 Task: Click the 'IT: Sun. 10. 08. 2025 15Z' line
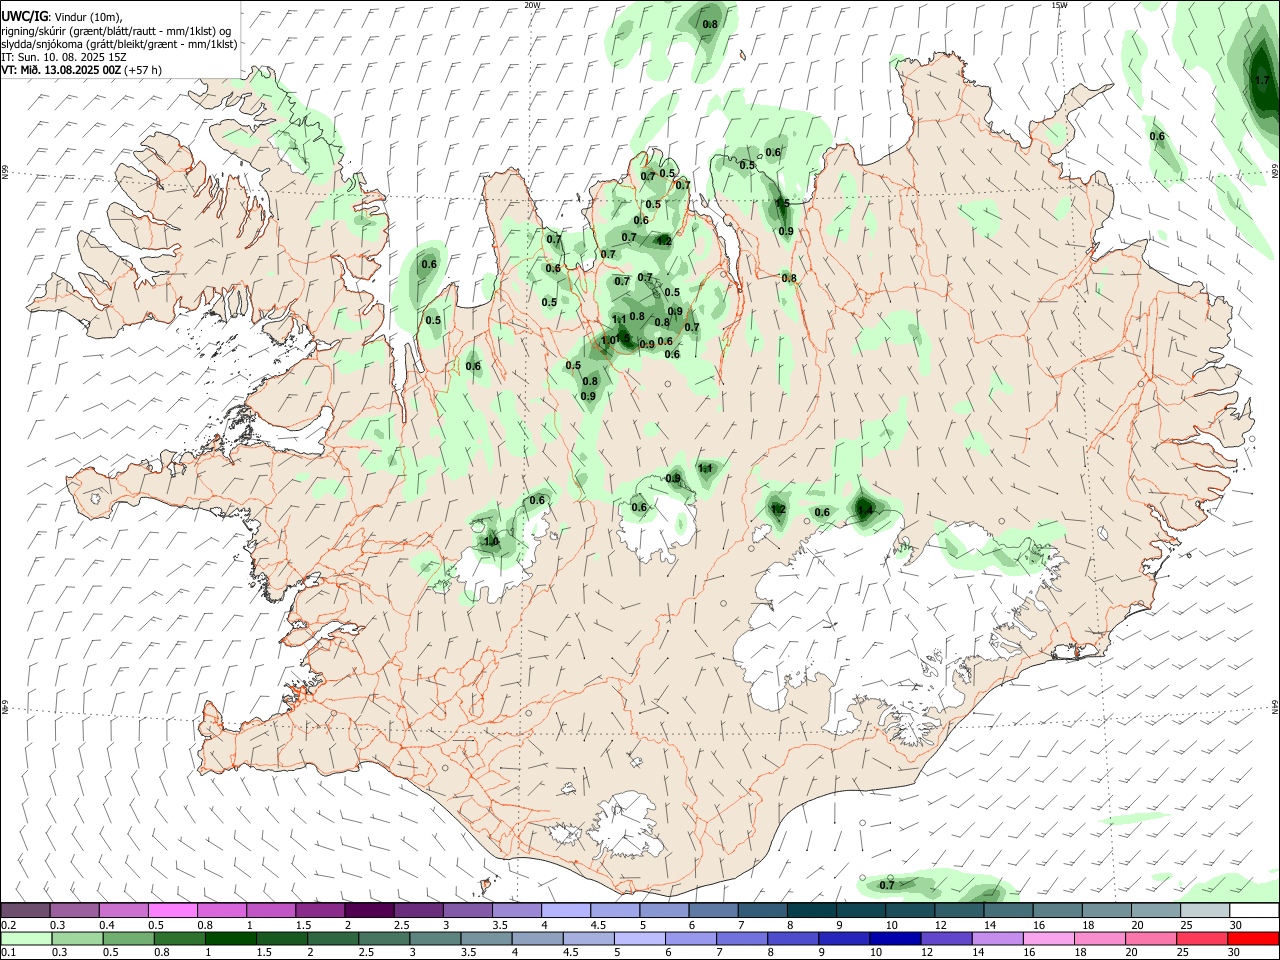point(64,57)
